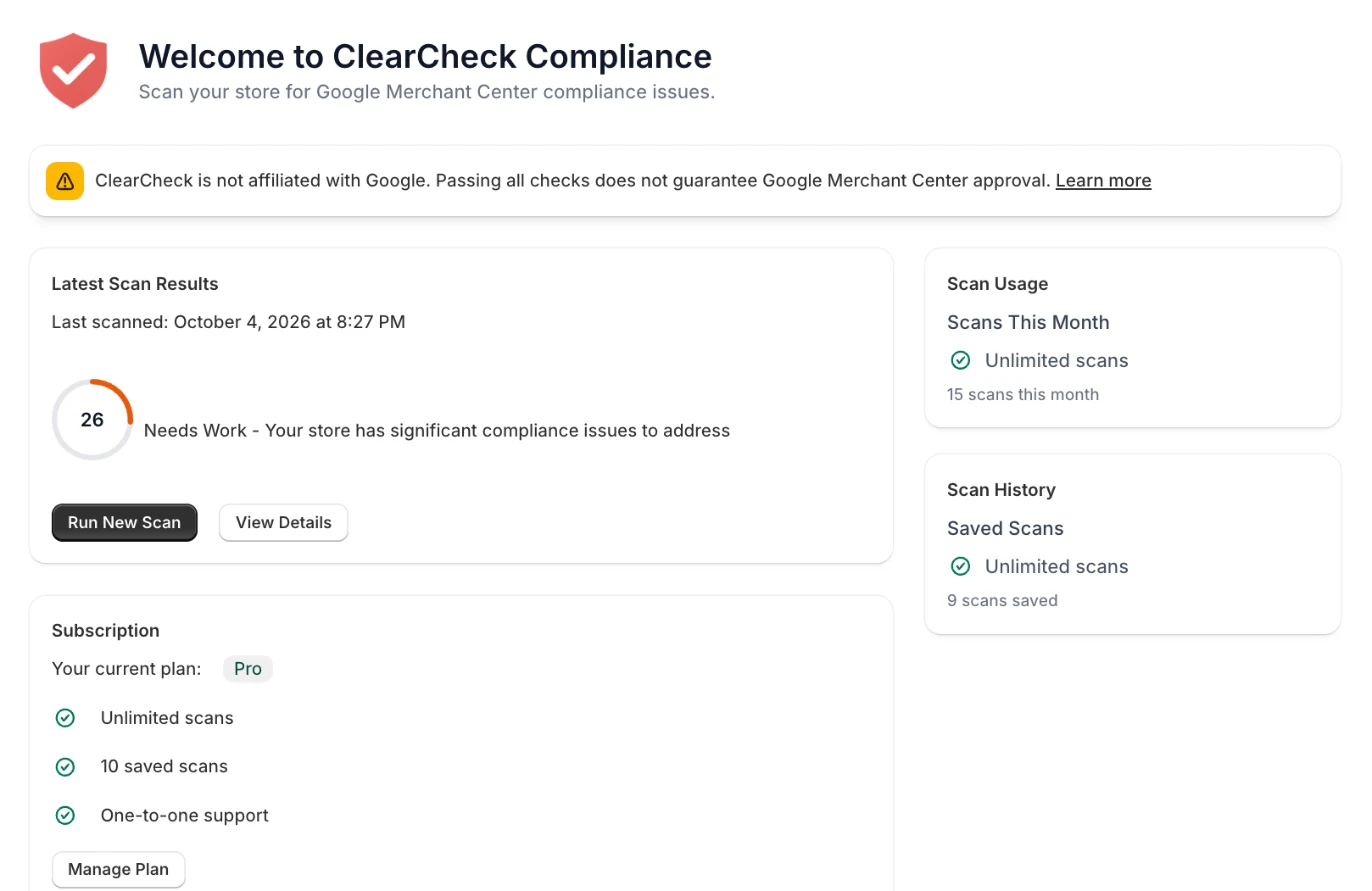Click the Your current plan label
This screenshot has width=1372, height=891.
(x=127, y=669)
